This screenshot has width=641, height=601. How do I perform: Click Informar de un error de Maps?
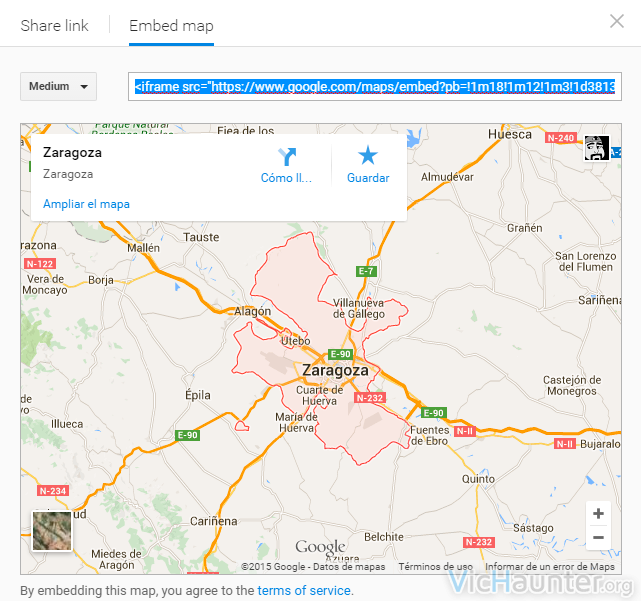(x=550, y=567)
